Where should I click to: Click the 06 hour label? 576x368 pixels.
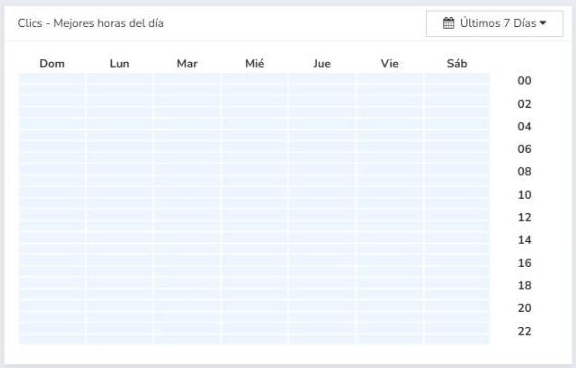coord(524,149)
